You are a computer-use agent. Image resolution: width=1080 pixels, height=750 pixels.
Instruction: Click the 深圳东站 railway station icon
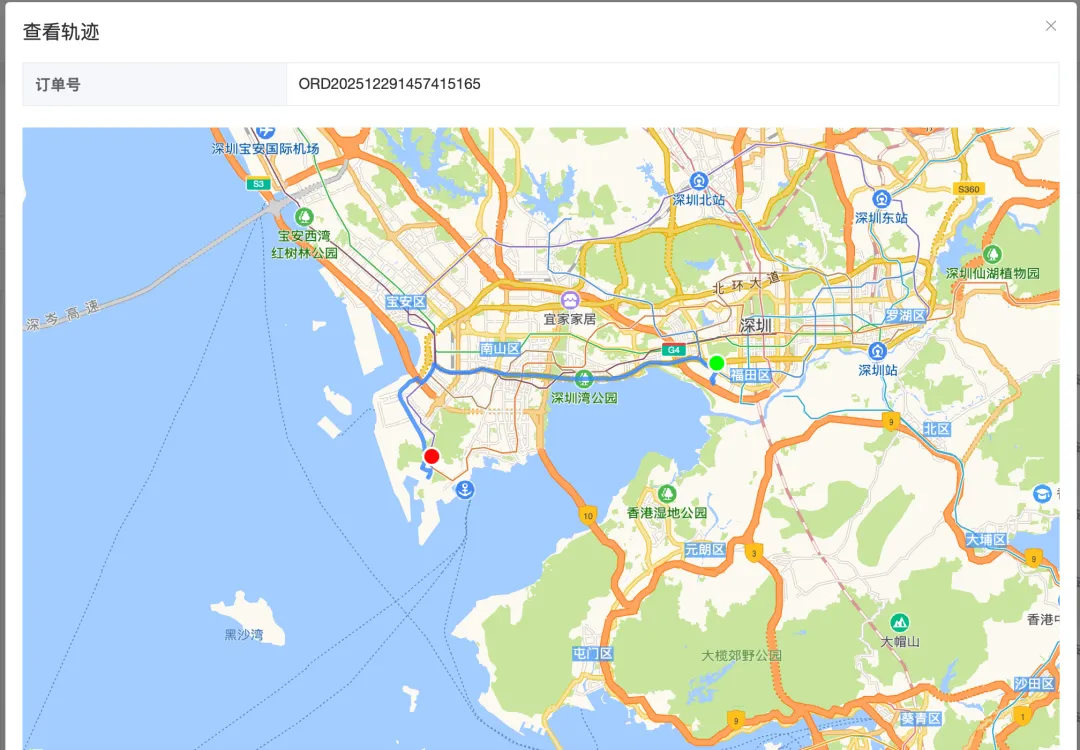click(x=881, y=200)
